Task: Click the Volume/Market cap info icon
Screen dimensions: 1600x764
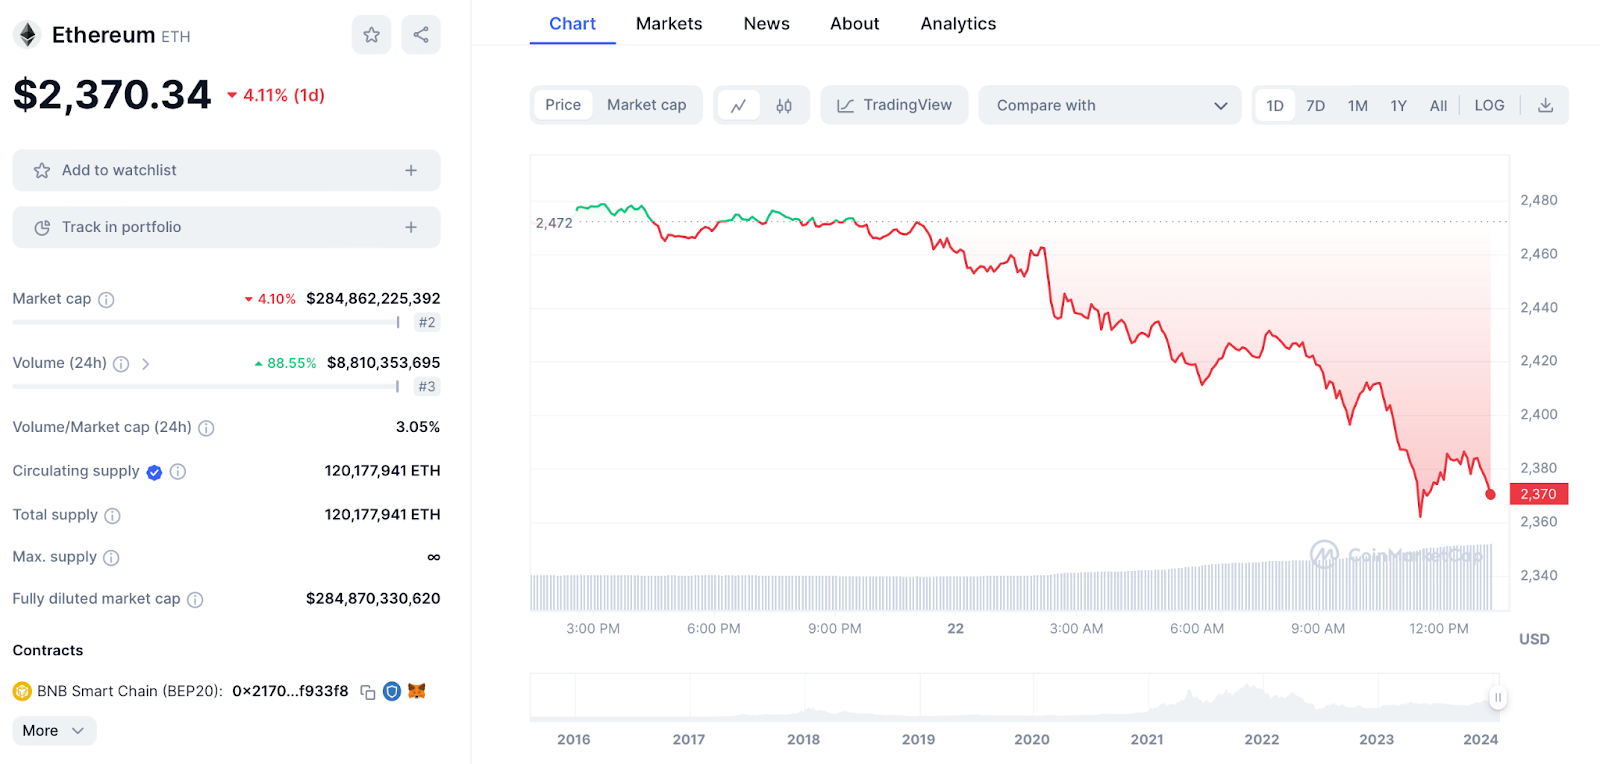Action: pyautogui.click(x=206, y=428)
